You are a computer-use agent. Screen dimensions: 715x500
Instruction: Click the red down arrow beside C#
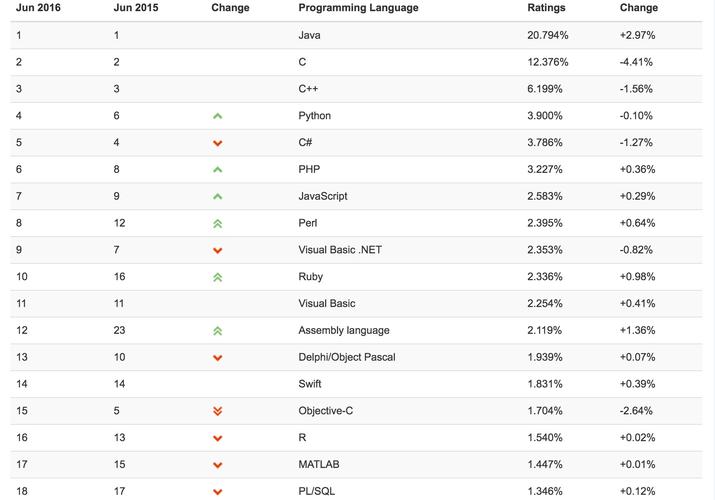click(218, 143)
